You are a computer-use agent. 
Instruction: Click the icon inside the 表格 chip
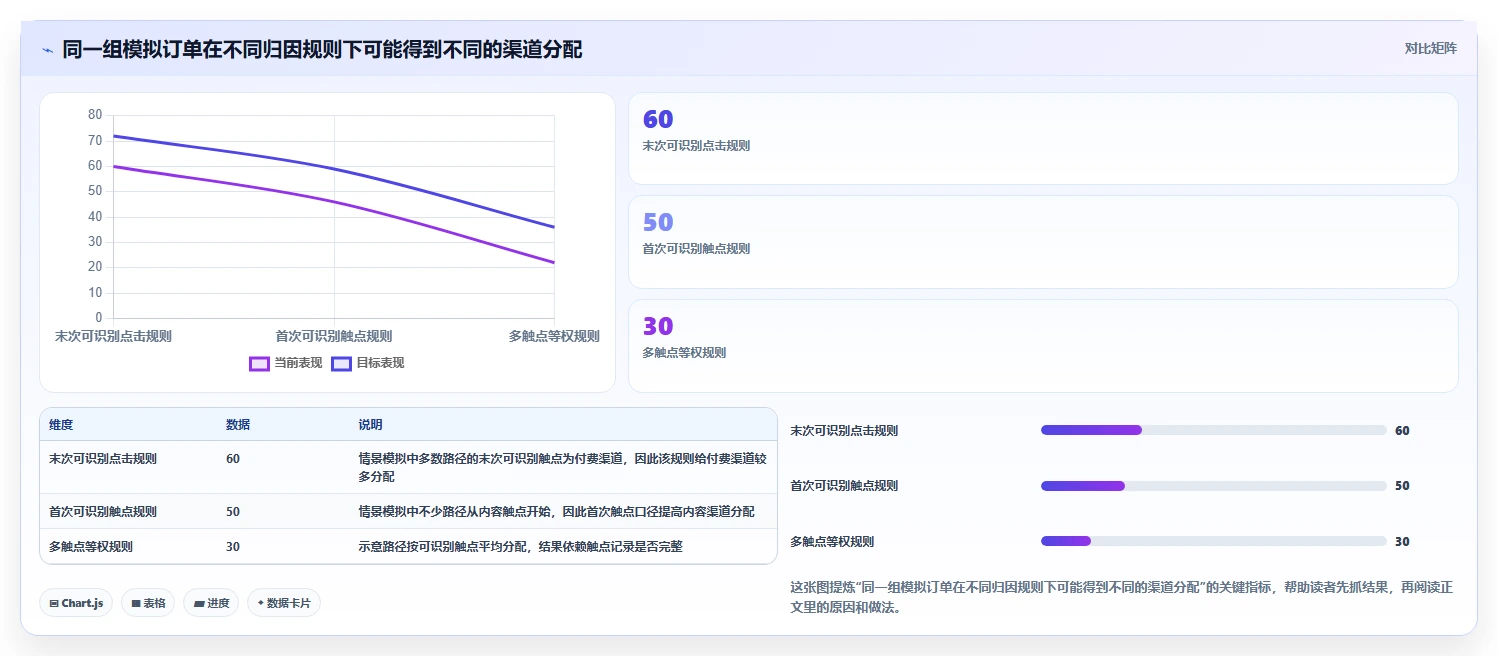click(136, 603)
